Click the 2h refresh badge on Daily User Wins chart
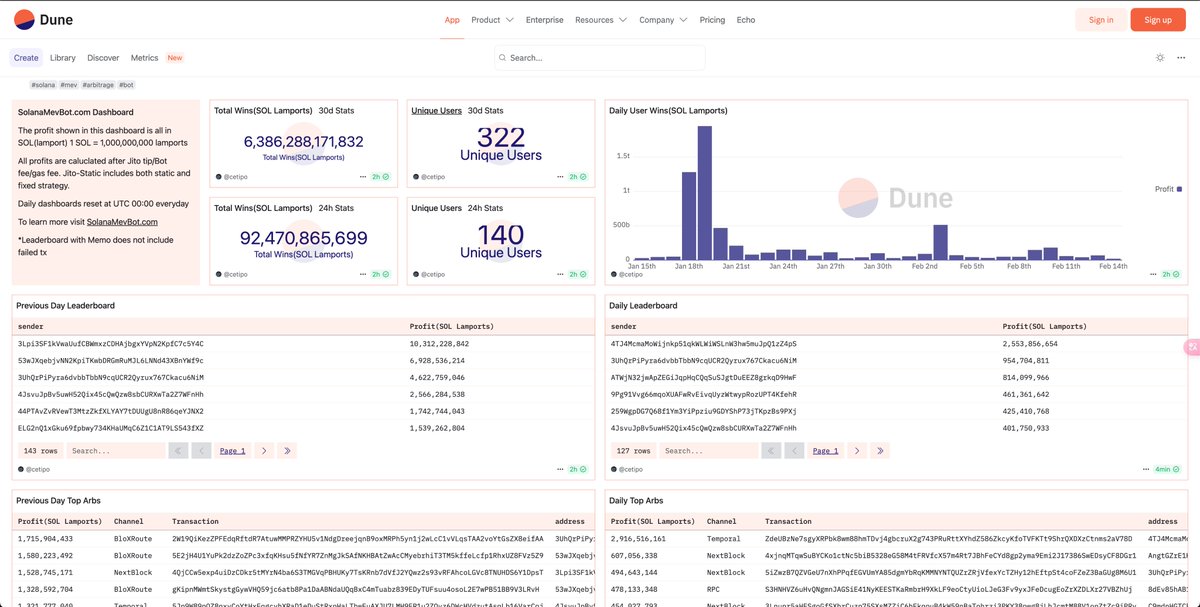Viewport: 1200px width, 607px height. [1170, 274]
